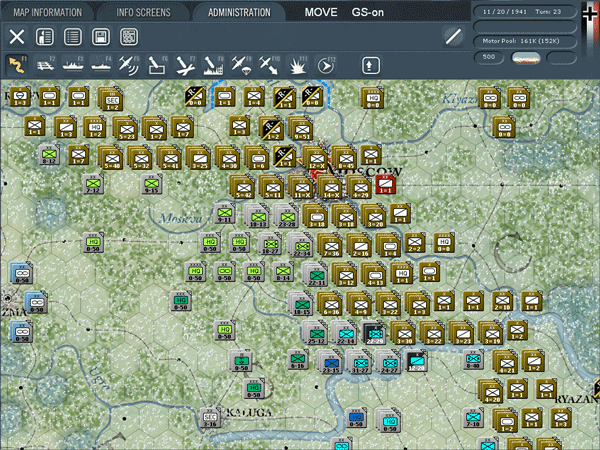600x450 pixels.
Task: Click the Kaluga city label
Action: pyautogui.click(x=249, y=412)
